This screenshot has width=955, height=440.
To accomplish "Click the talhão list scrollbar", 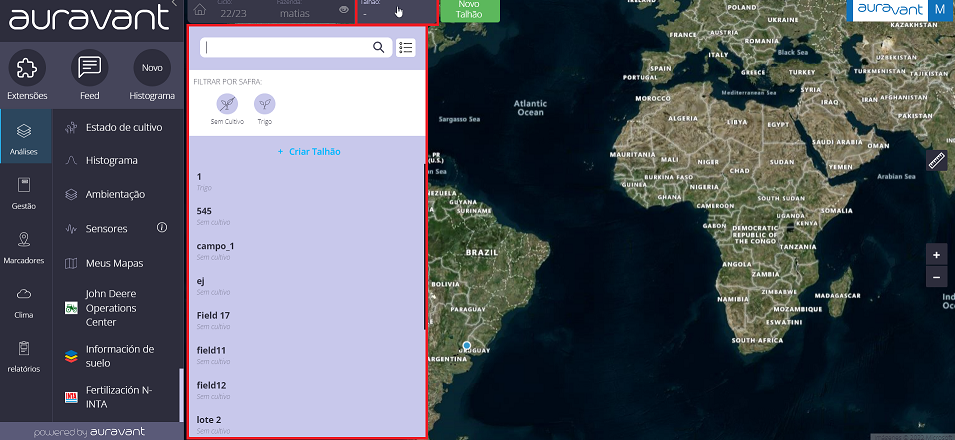I will [425, 247].
